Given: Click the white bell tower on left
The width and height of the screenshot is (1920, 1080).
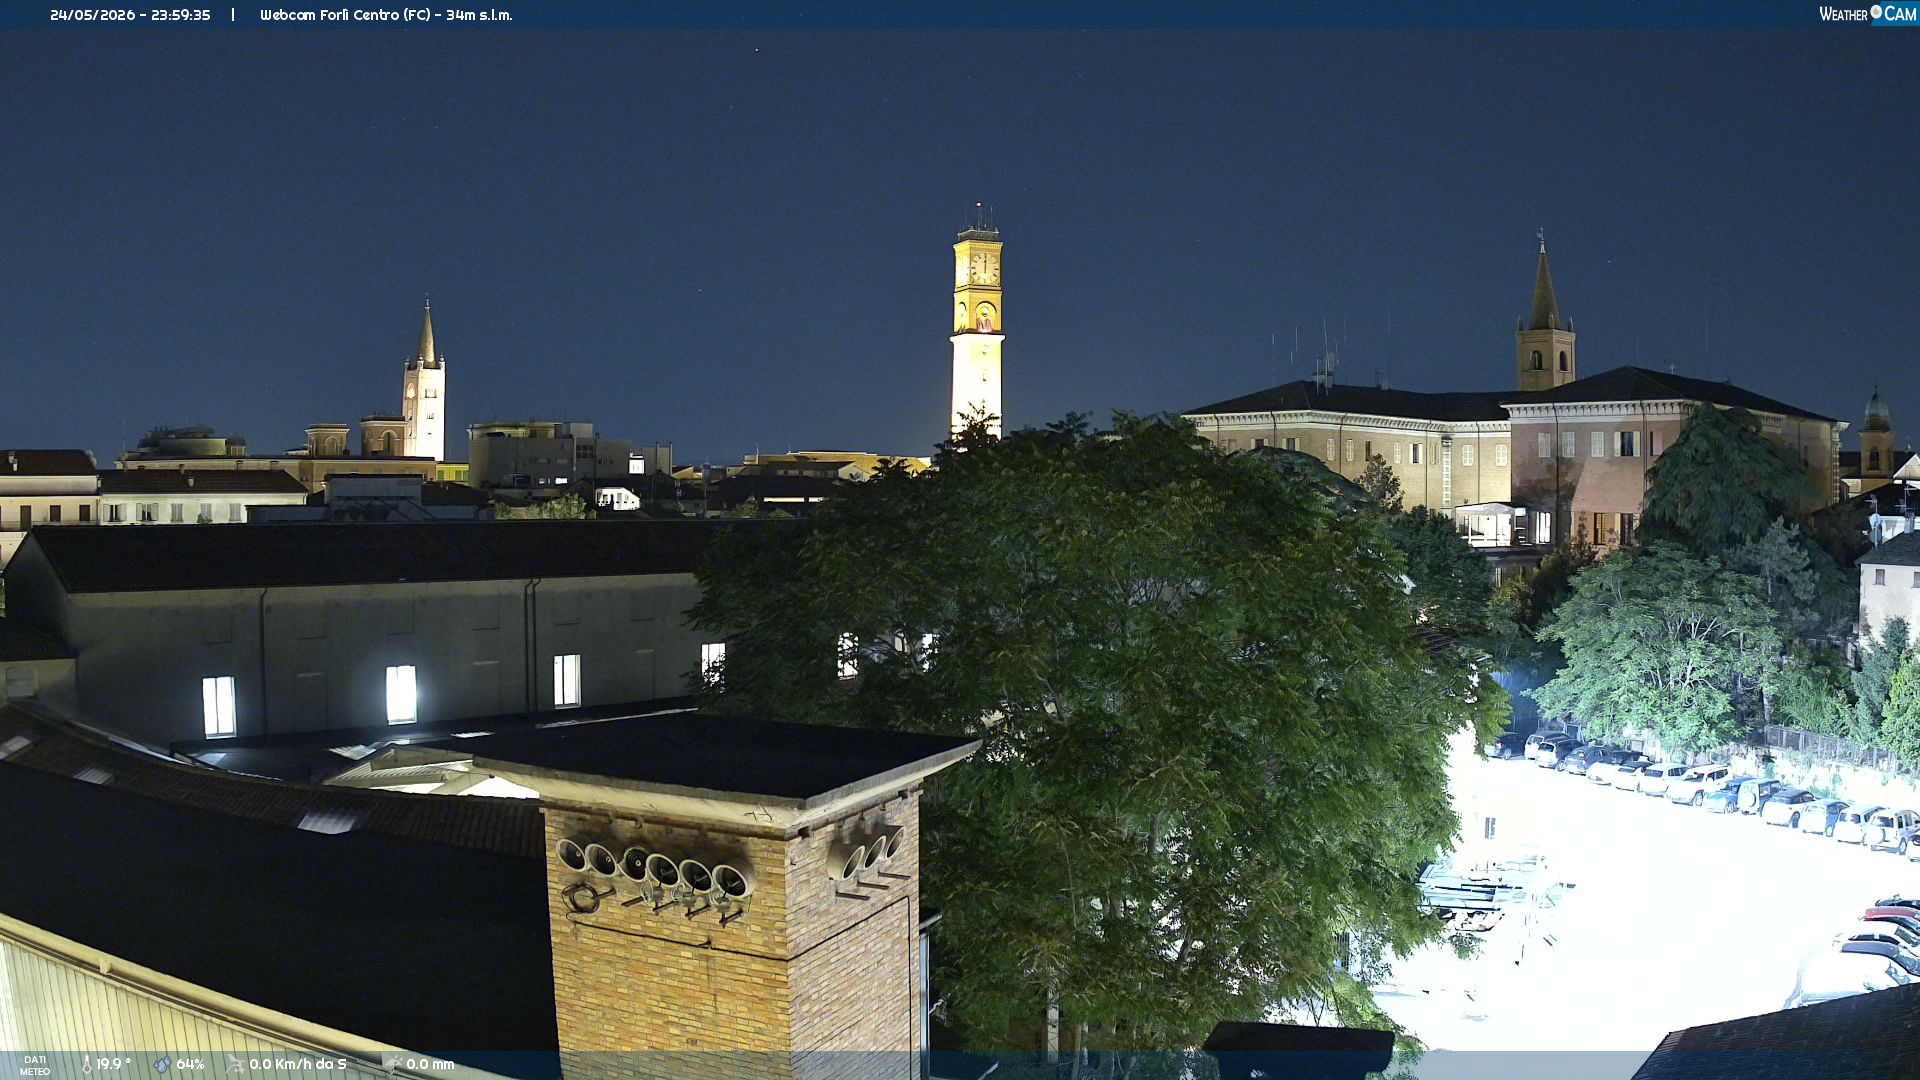Looking at the screenshot, I should (425, 385).
